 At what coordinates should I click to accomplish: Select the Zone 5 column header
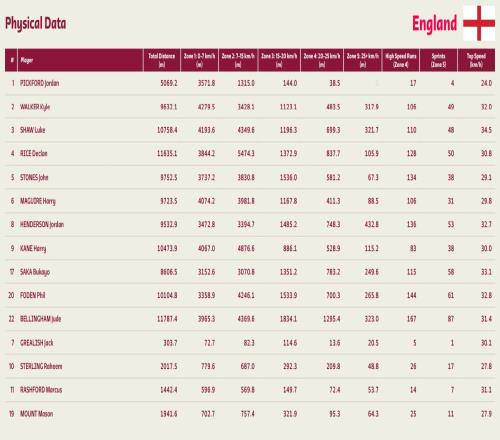363,60
